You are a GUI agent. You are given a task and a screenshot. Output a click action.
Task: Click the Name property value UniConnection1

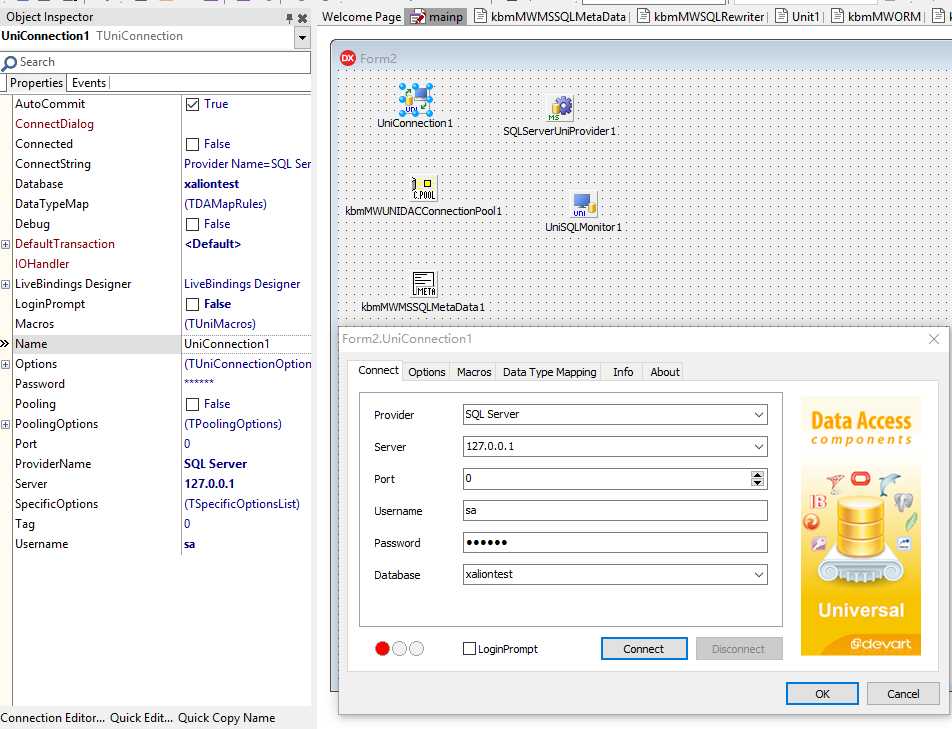pos(227,344)
